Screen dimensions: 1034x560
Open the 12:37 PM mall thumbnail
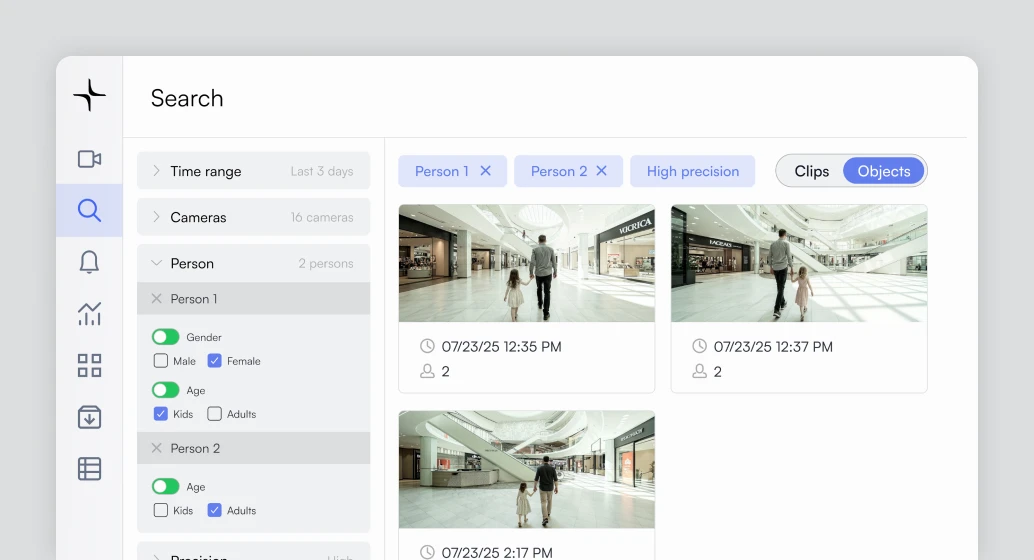click(x=799, y=263)
